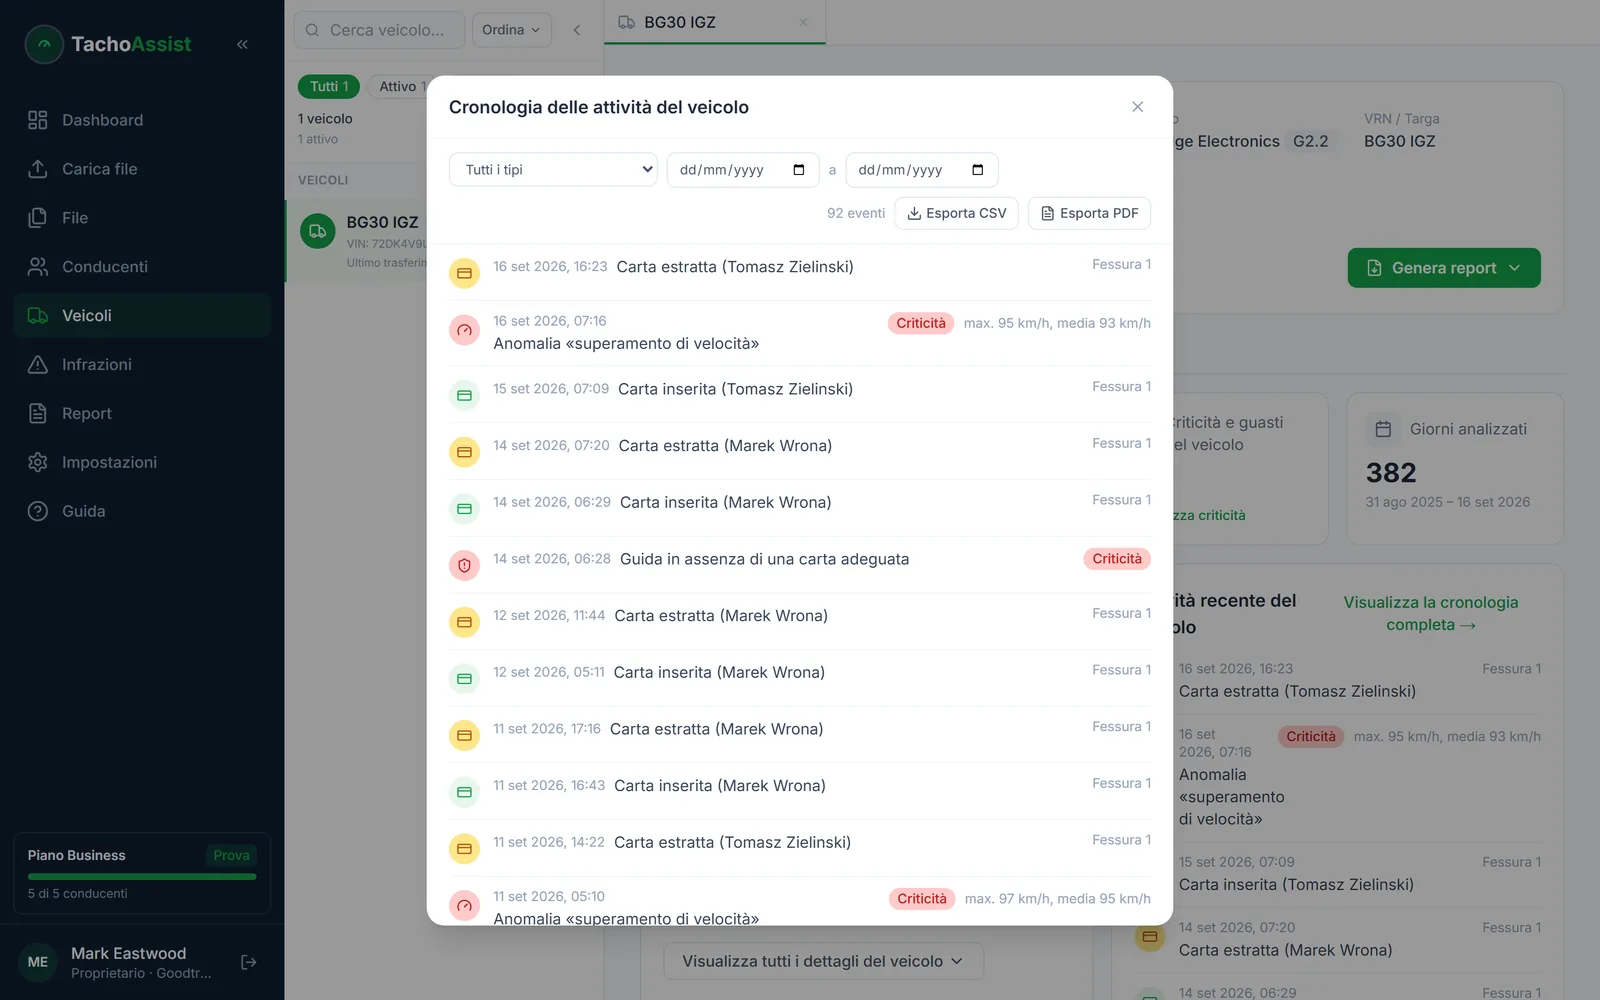Click the Criticità badge on 16 set 07:16 event
Image resolution: width=1600 pixels, height=1000 pixels.
click(921, 323)
